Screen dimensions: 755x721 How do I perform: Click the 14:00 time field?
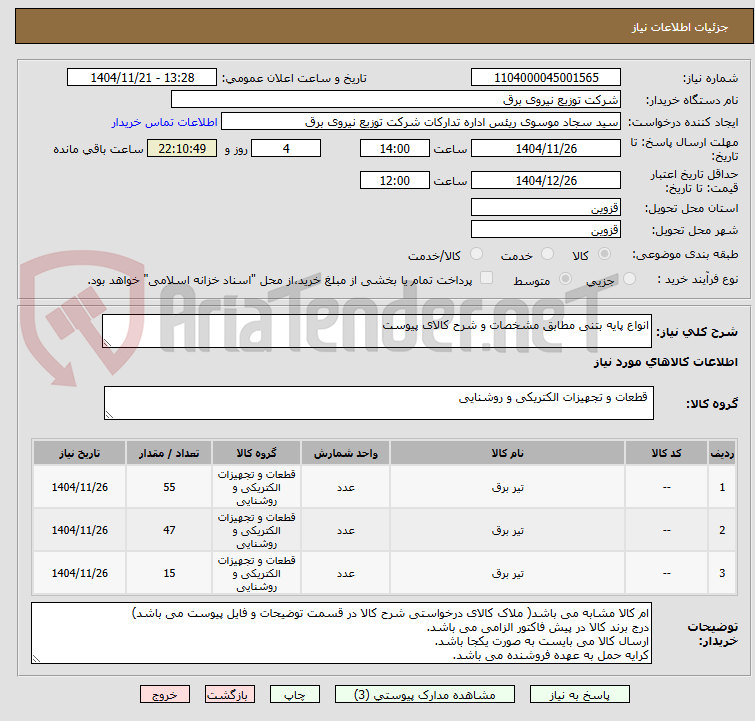point(394,149)
